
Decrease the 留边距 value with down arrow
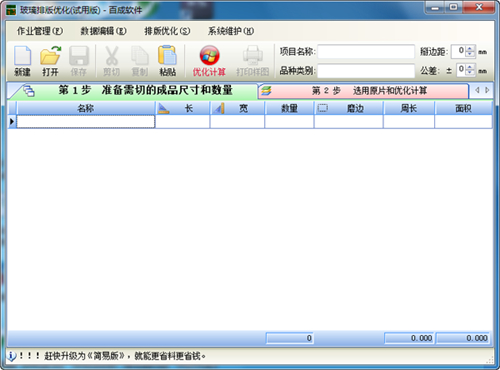click(x=470, y=54)
